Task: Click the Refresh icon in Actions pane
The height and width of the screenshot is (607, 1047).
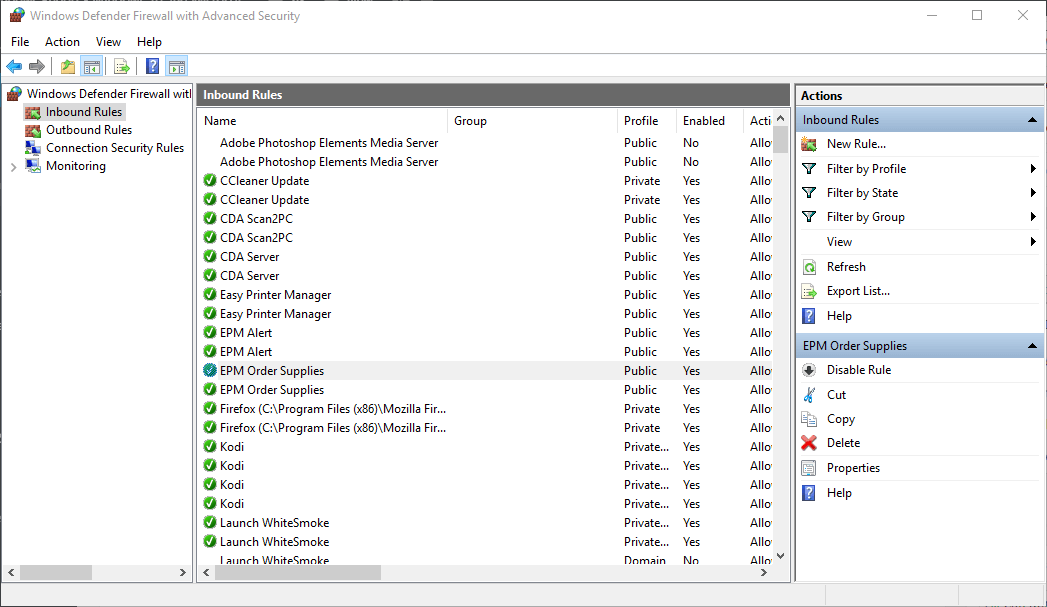Action: tap(808, 266)
